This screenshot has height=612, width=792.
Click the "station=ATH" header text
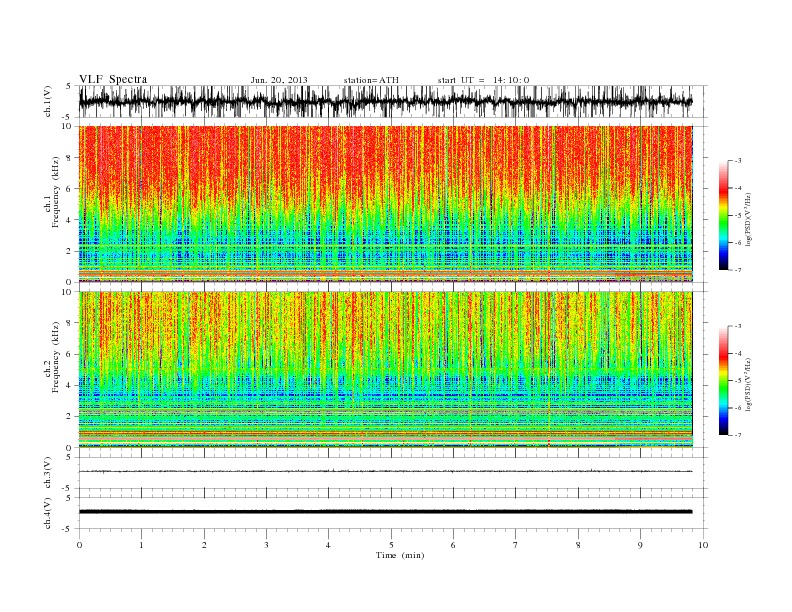click(x=371, y=80)
